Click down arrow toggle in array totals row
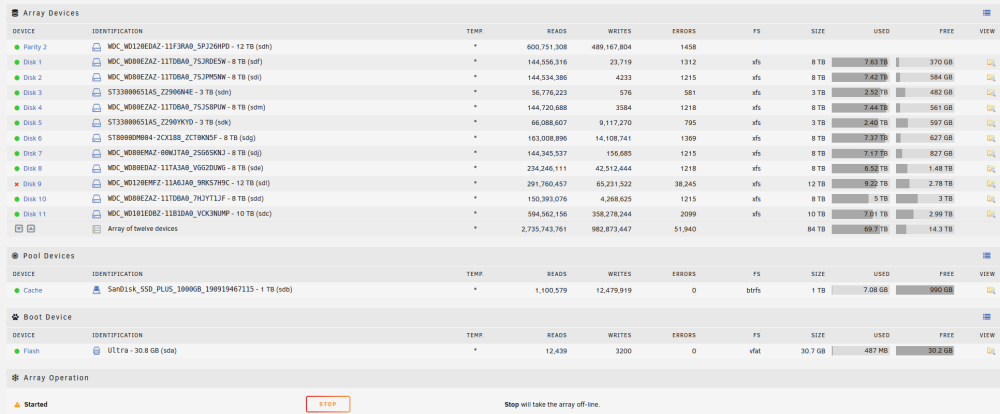This screenshot has height=414, width=1000. [x=18, y=229]
